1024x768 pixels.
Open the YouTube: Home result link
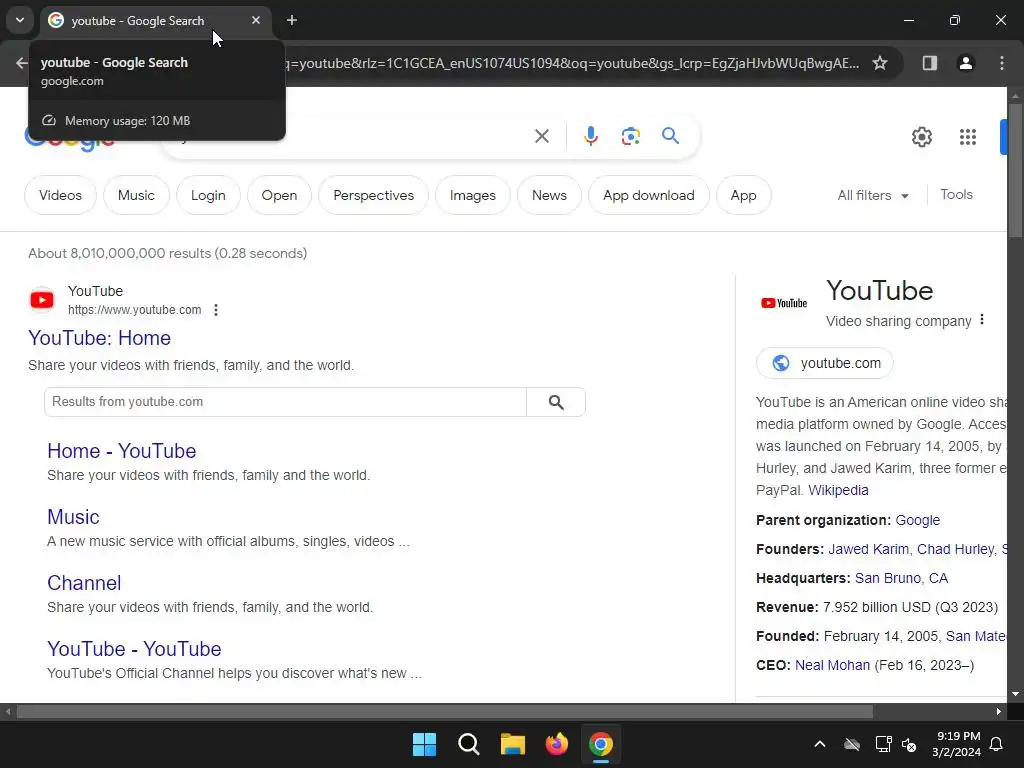[x=99, y=338]
